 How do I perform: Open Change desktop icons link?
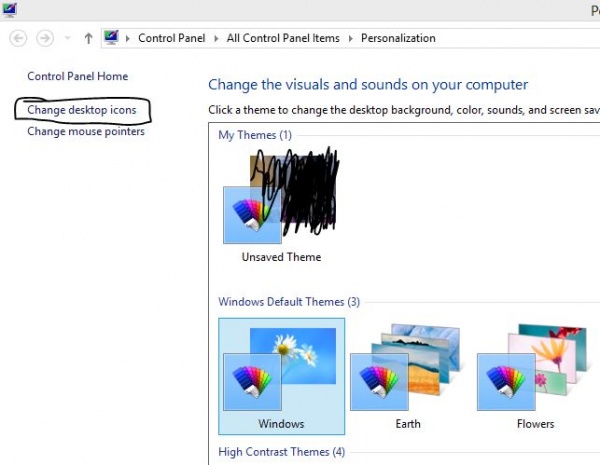point(82,110)
